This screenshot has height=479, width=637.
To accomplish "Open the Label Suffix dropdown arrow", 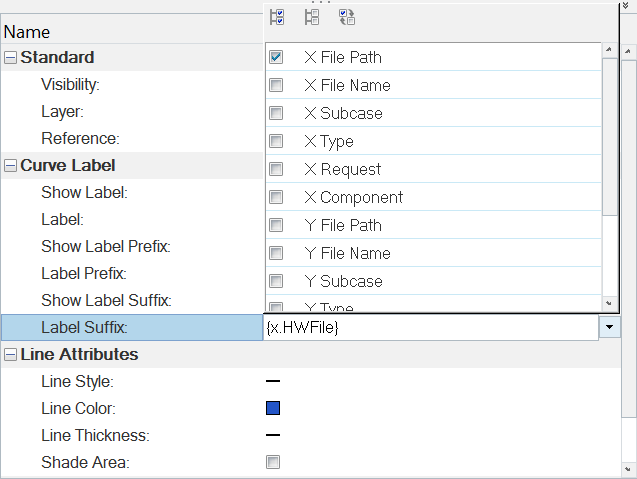I will coord(609,327).
